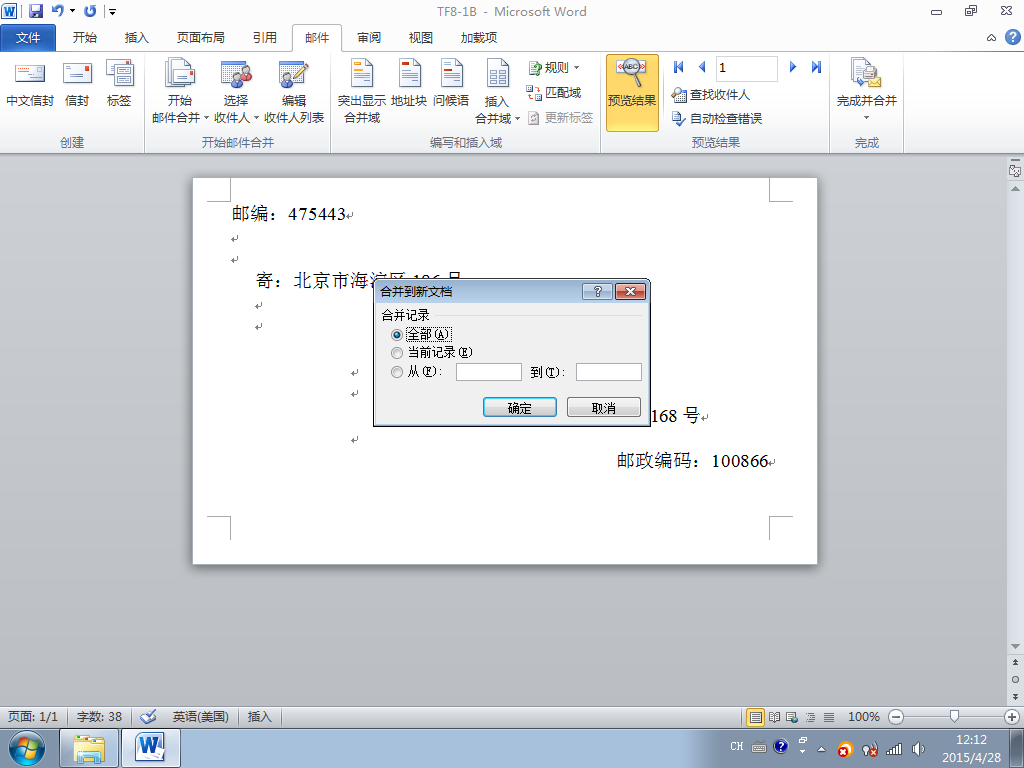This screenshot has width=1024, height=768.
Task: Switch to the 页面布局 tab
Action: (x=200, y=38)
